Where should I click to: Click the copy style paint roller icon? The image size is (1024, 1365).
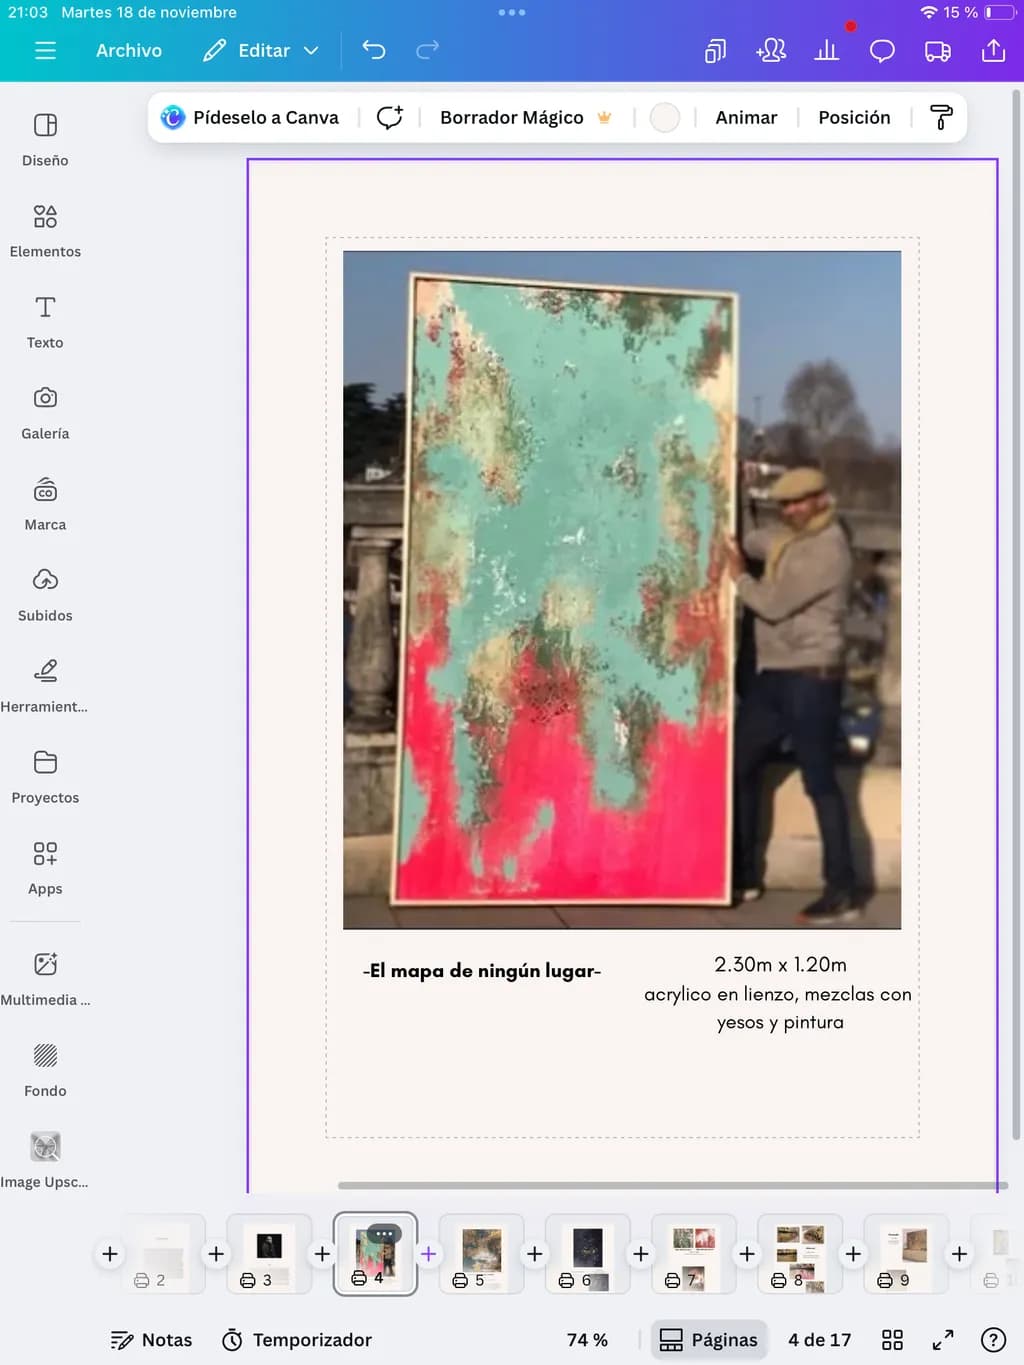click(x=941, y=117)
